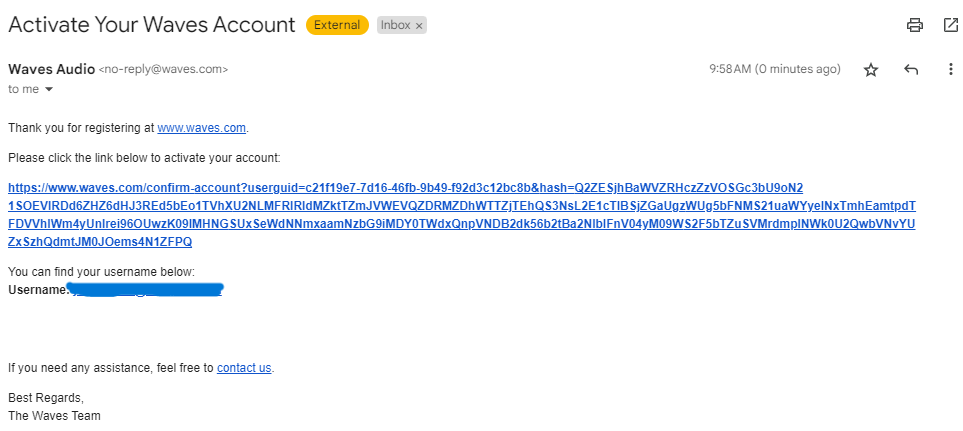Follow the "contact us" link

pyautogui.click(x=244, y=368)
